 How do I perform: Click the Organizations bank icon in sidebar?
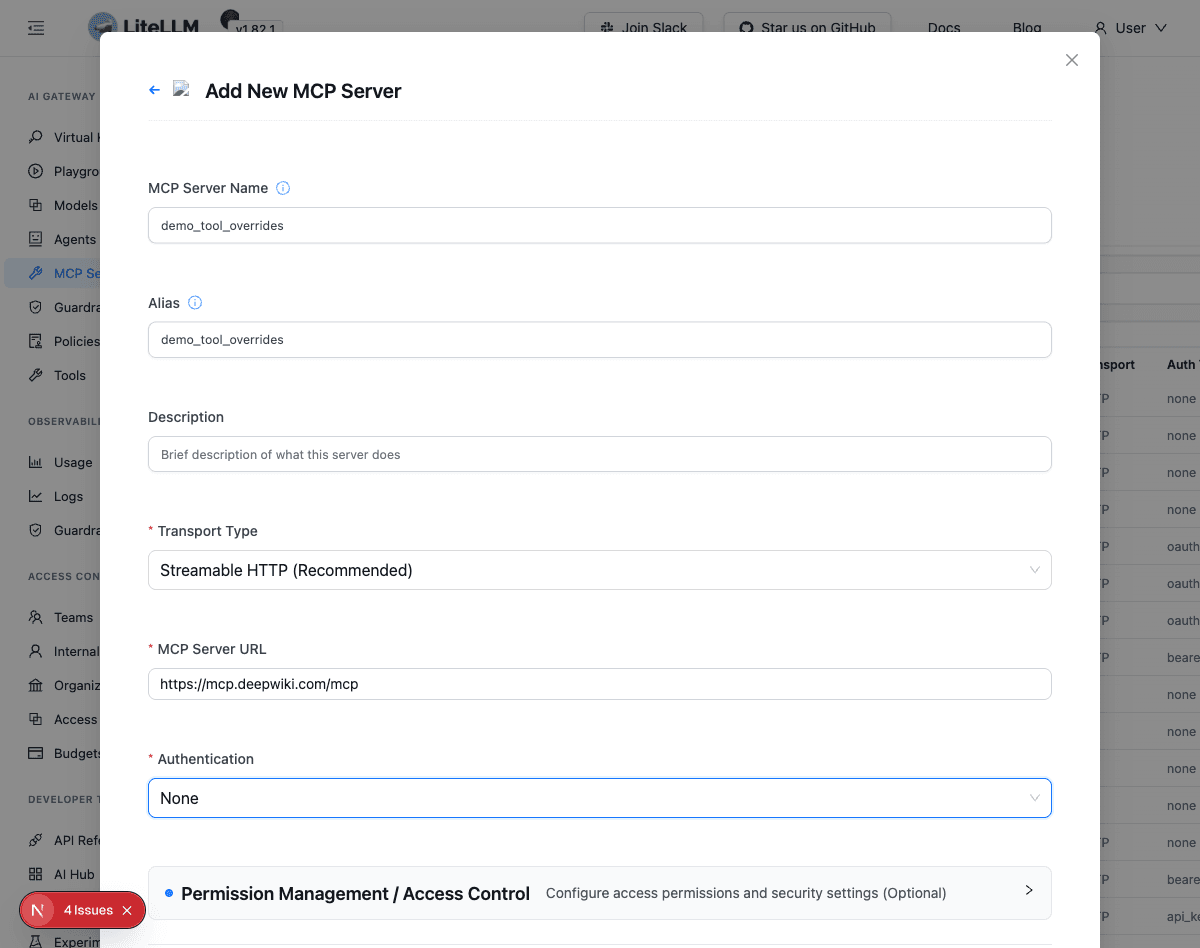click(36, 685)
